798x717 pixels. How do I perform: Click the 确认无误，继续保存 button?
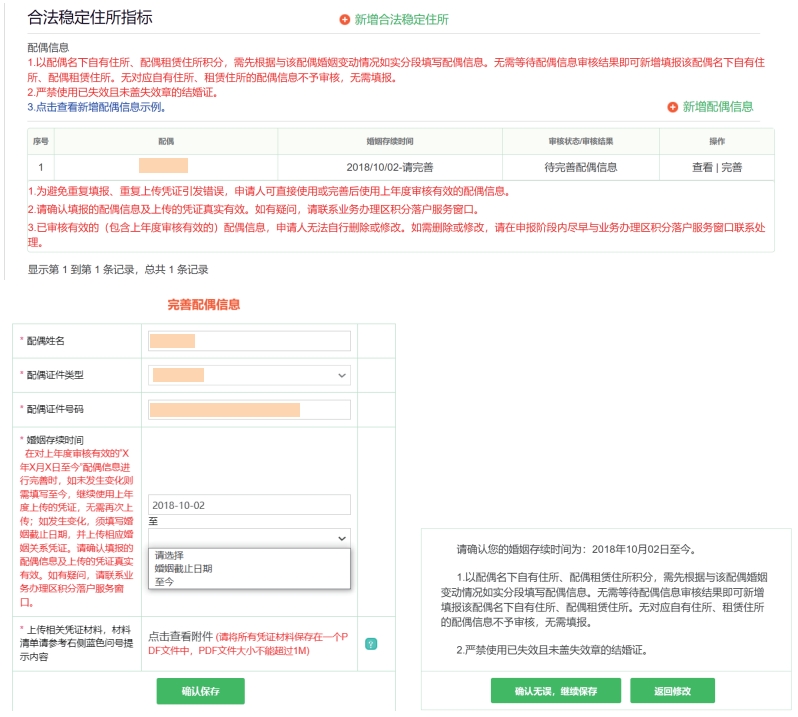pyautogui.click(x=556, y=691)
